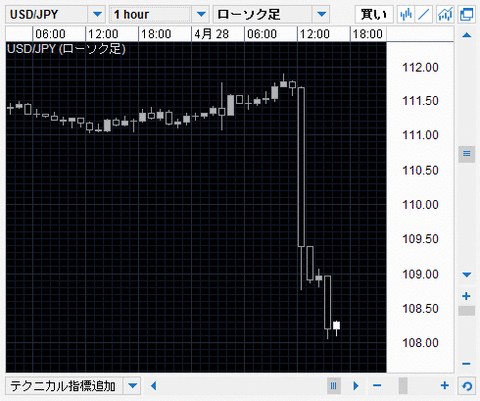Click the 110.00 price label

pyautogui.click(x=420, y=204)
